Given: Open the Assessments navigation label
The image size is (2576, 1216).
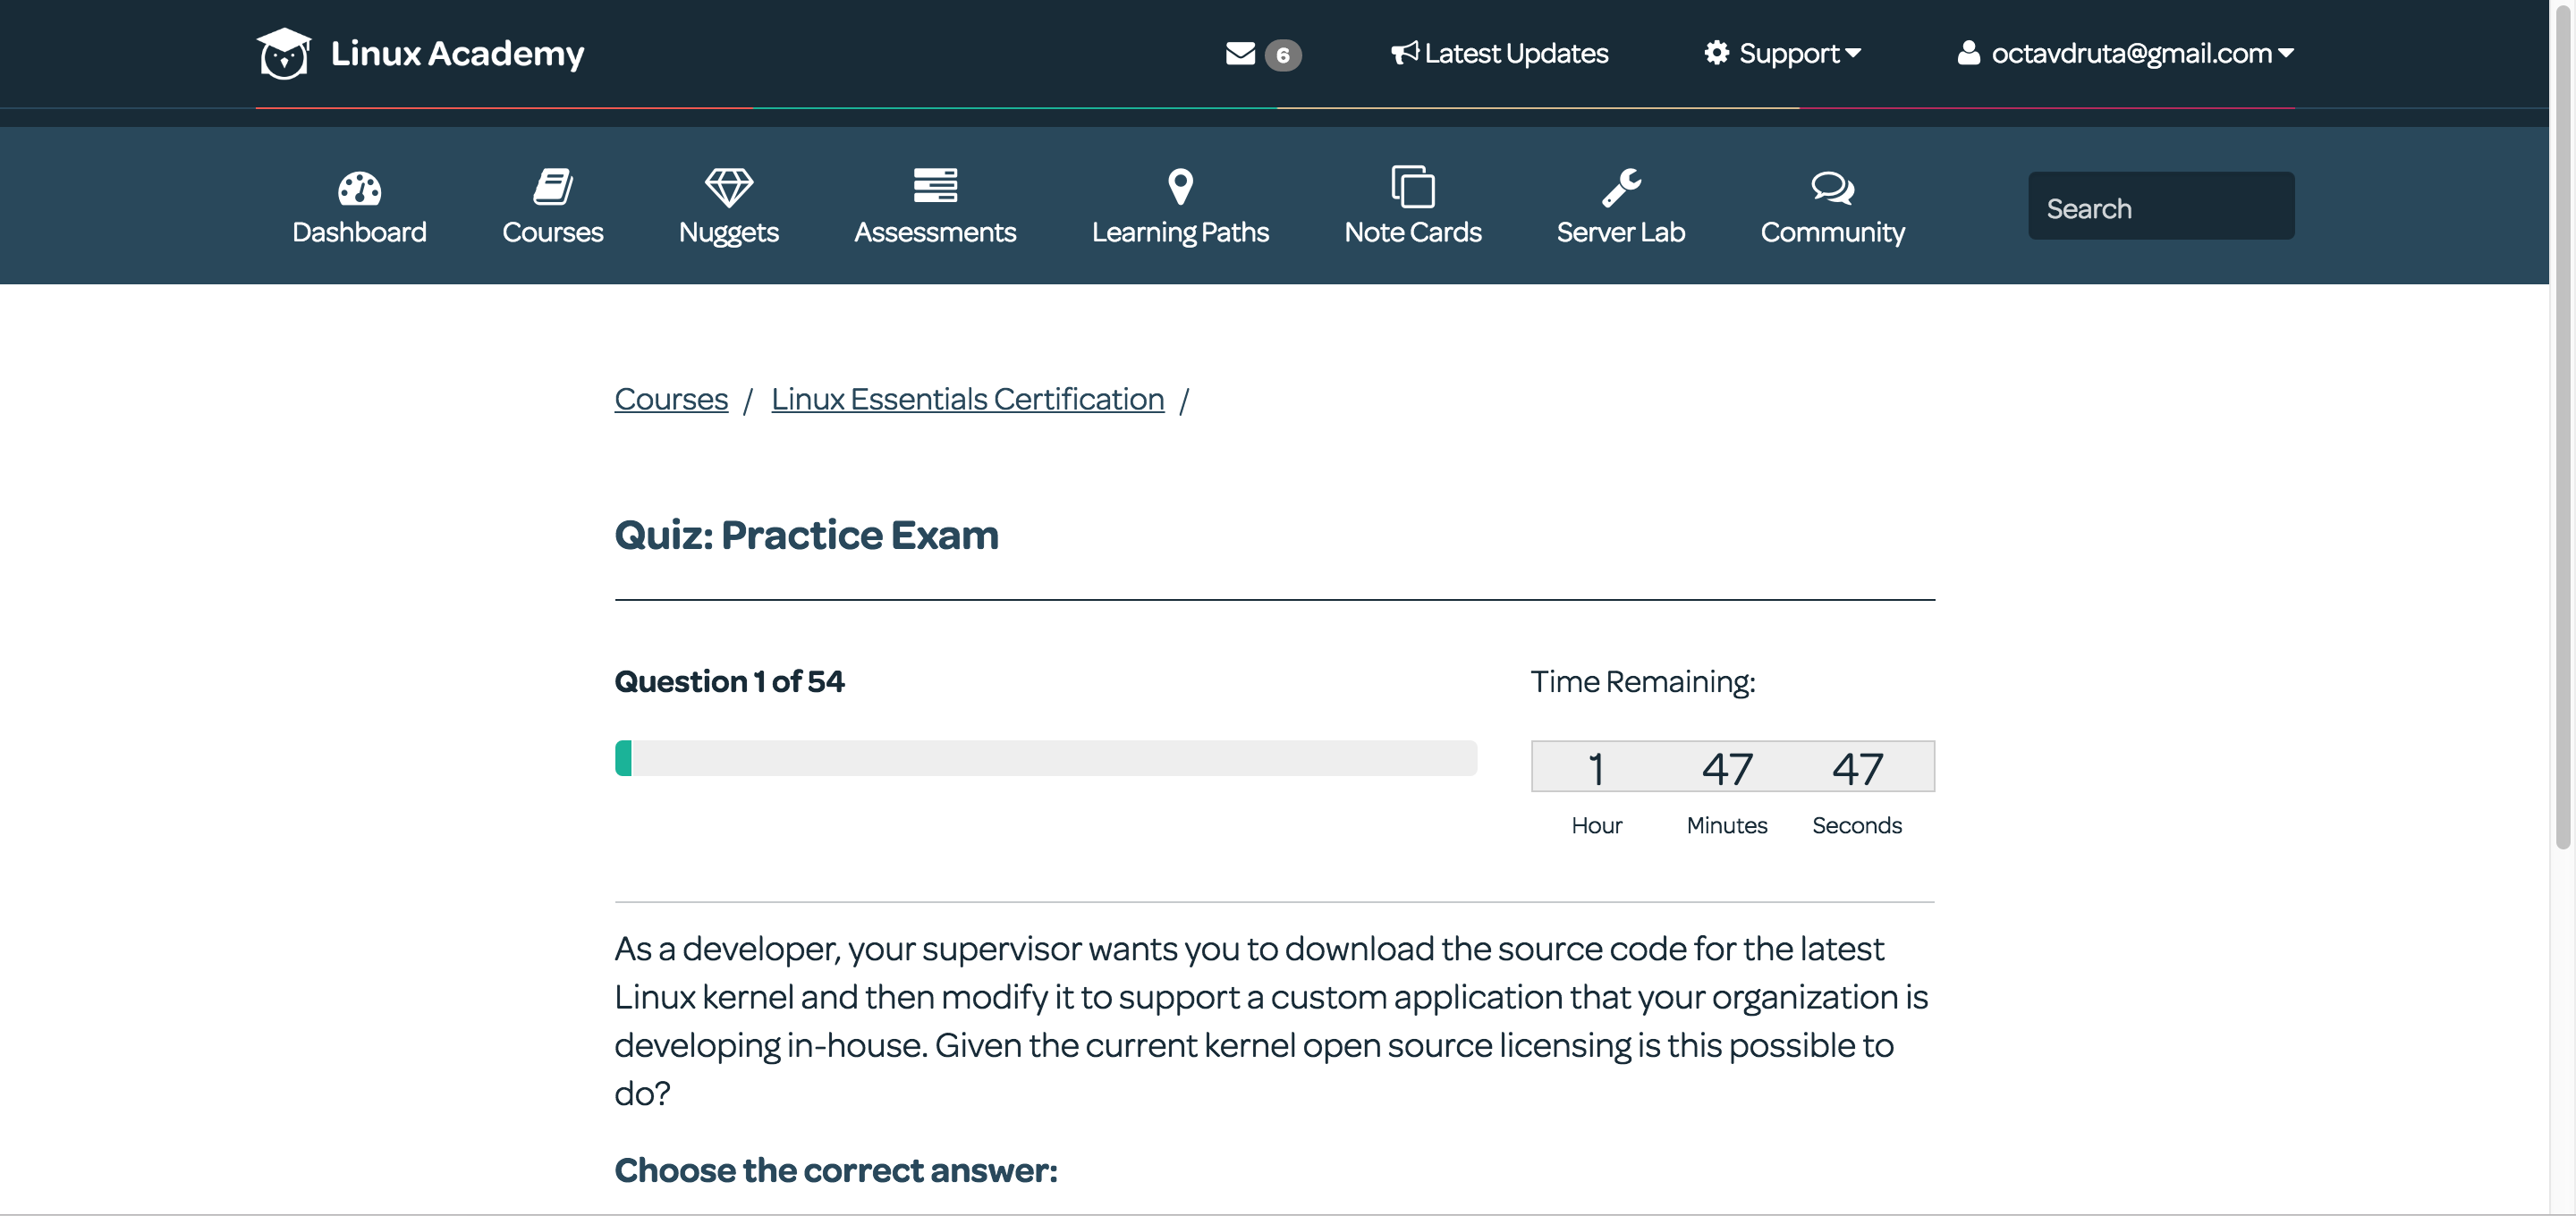Looking at the screenshot, I should (x=935, y=232).
